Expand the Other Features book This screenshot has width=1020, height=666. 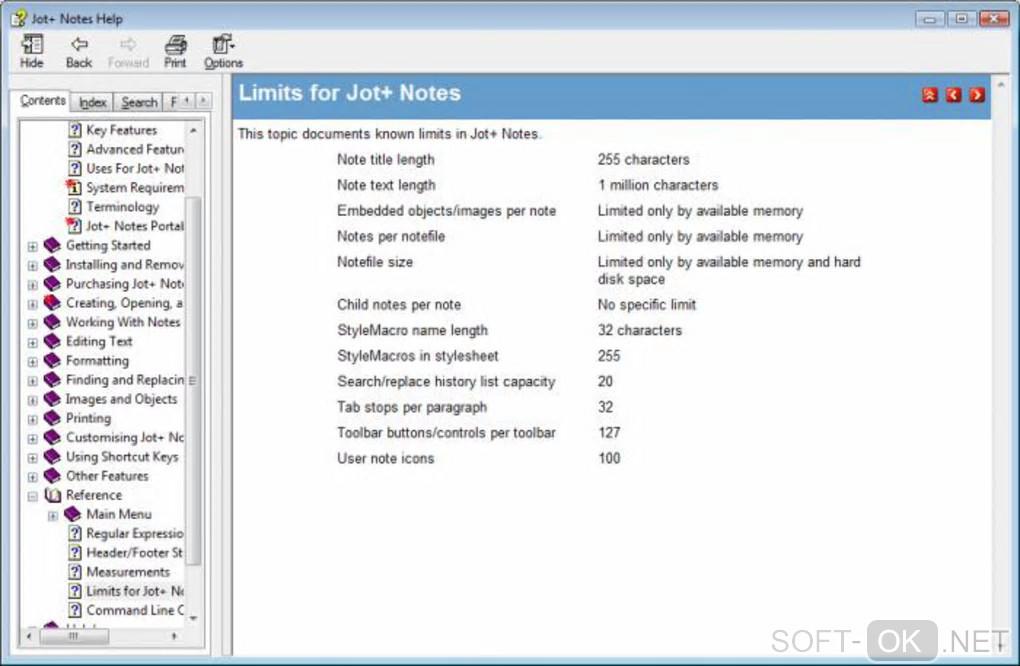[33, 477]
